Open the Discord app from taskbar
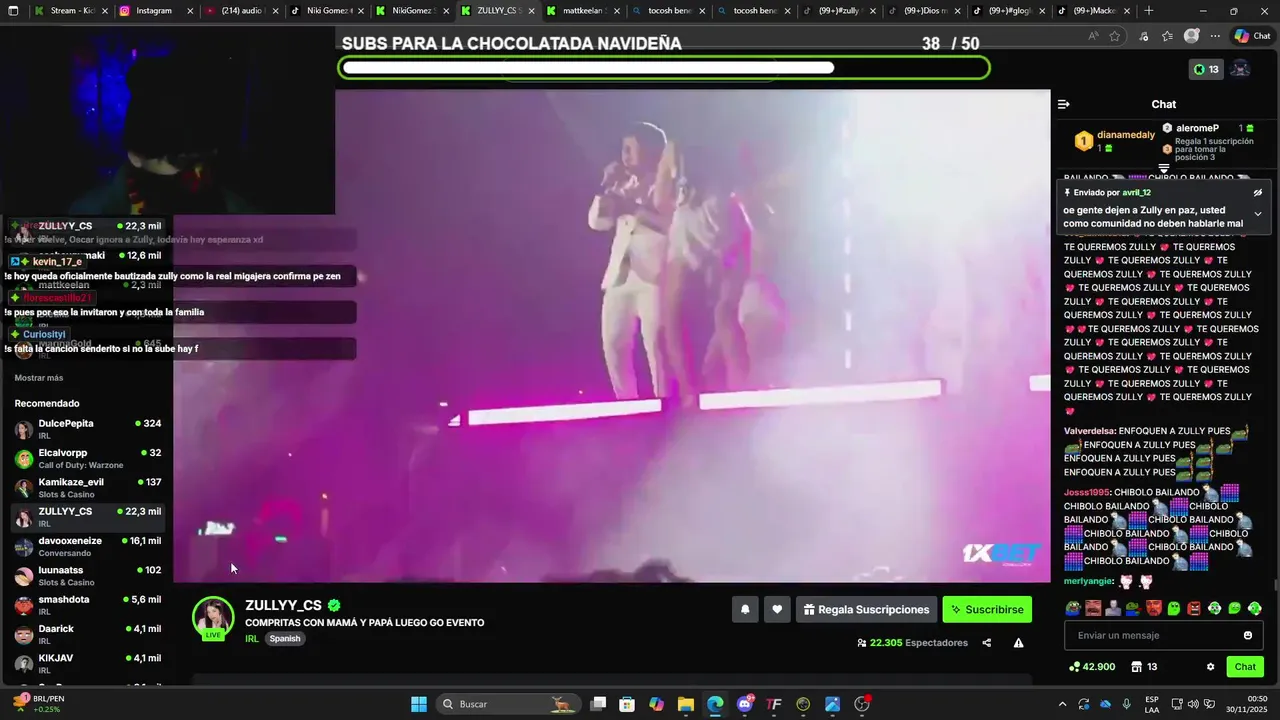The image size is (1280, 720). (745, 704)
